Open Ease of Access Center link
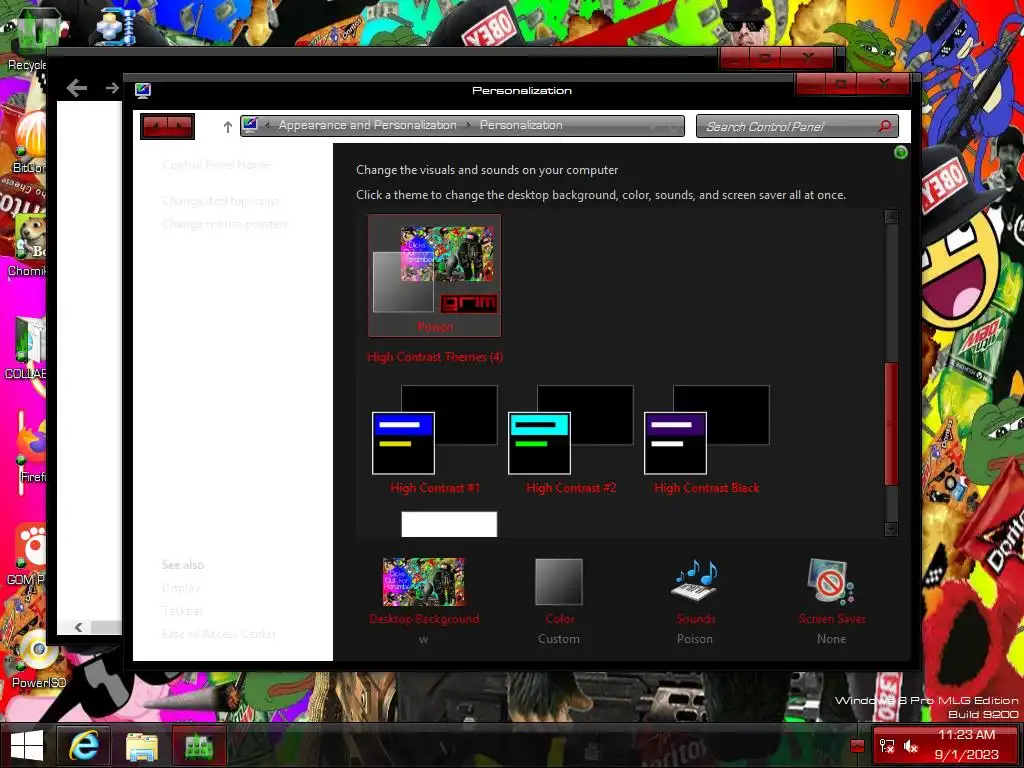 pos(219,634)
